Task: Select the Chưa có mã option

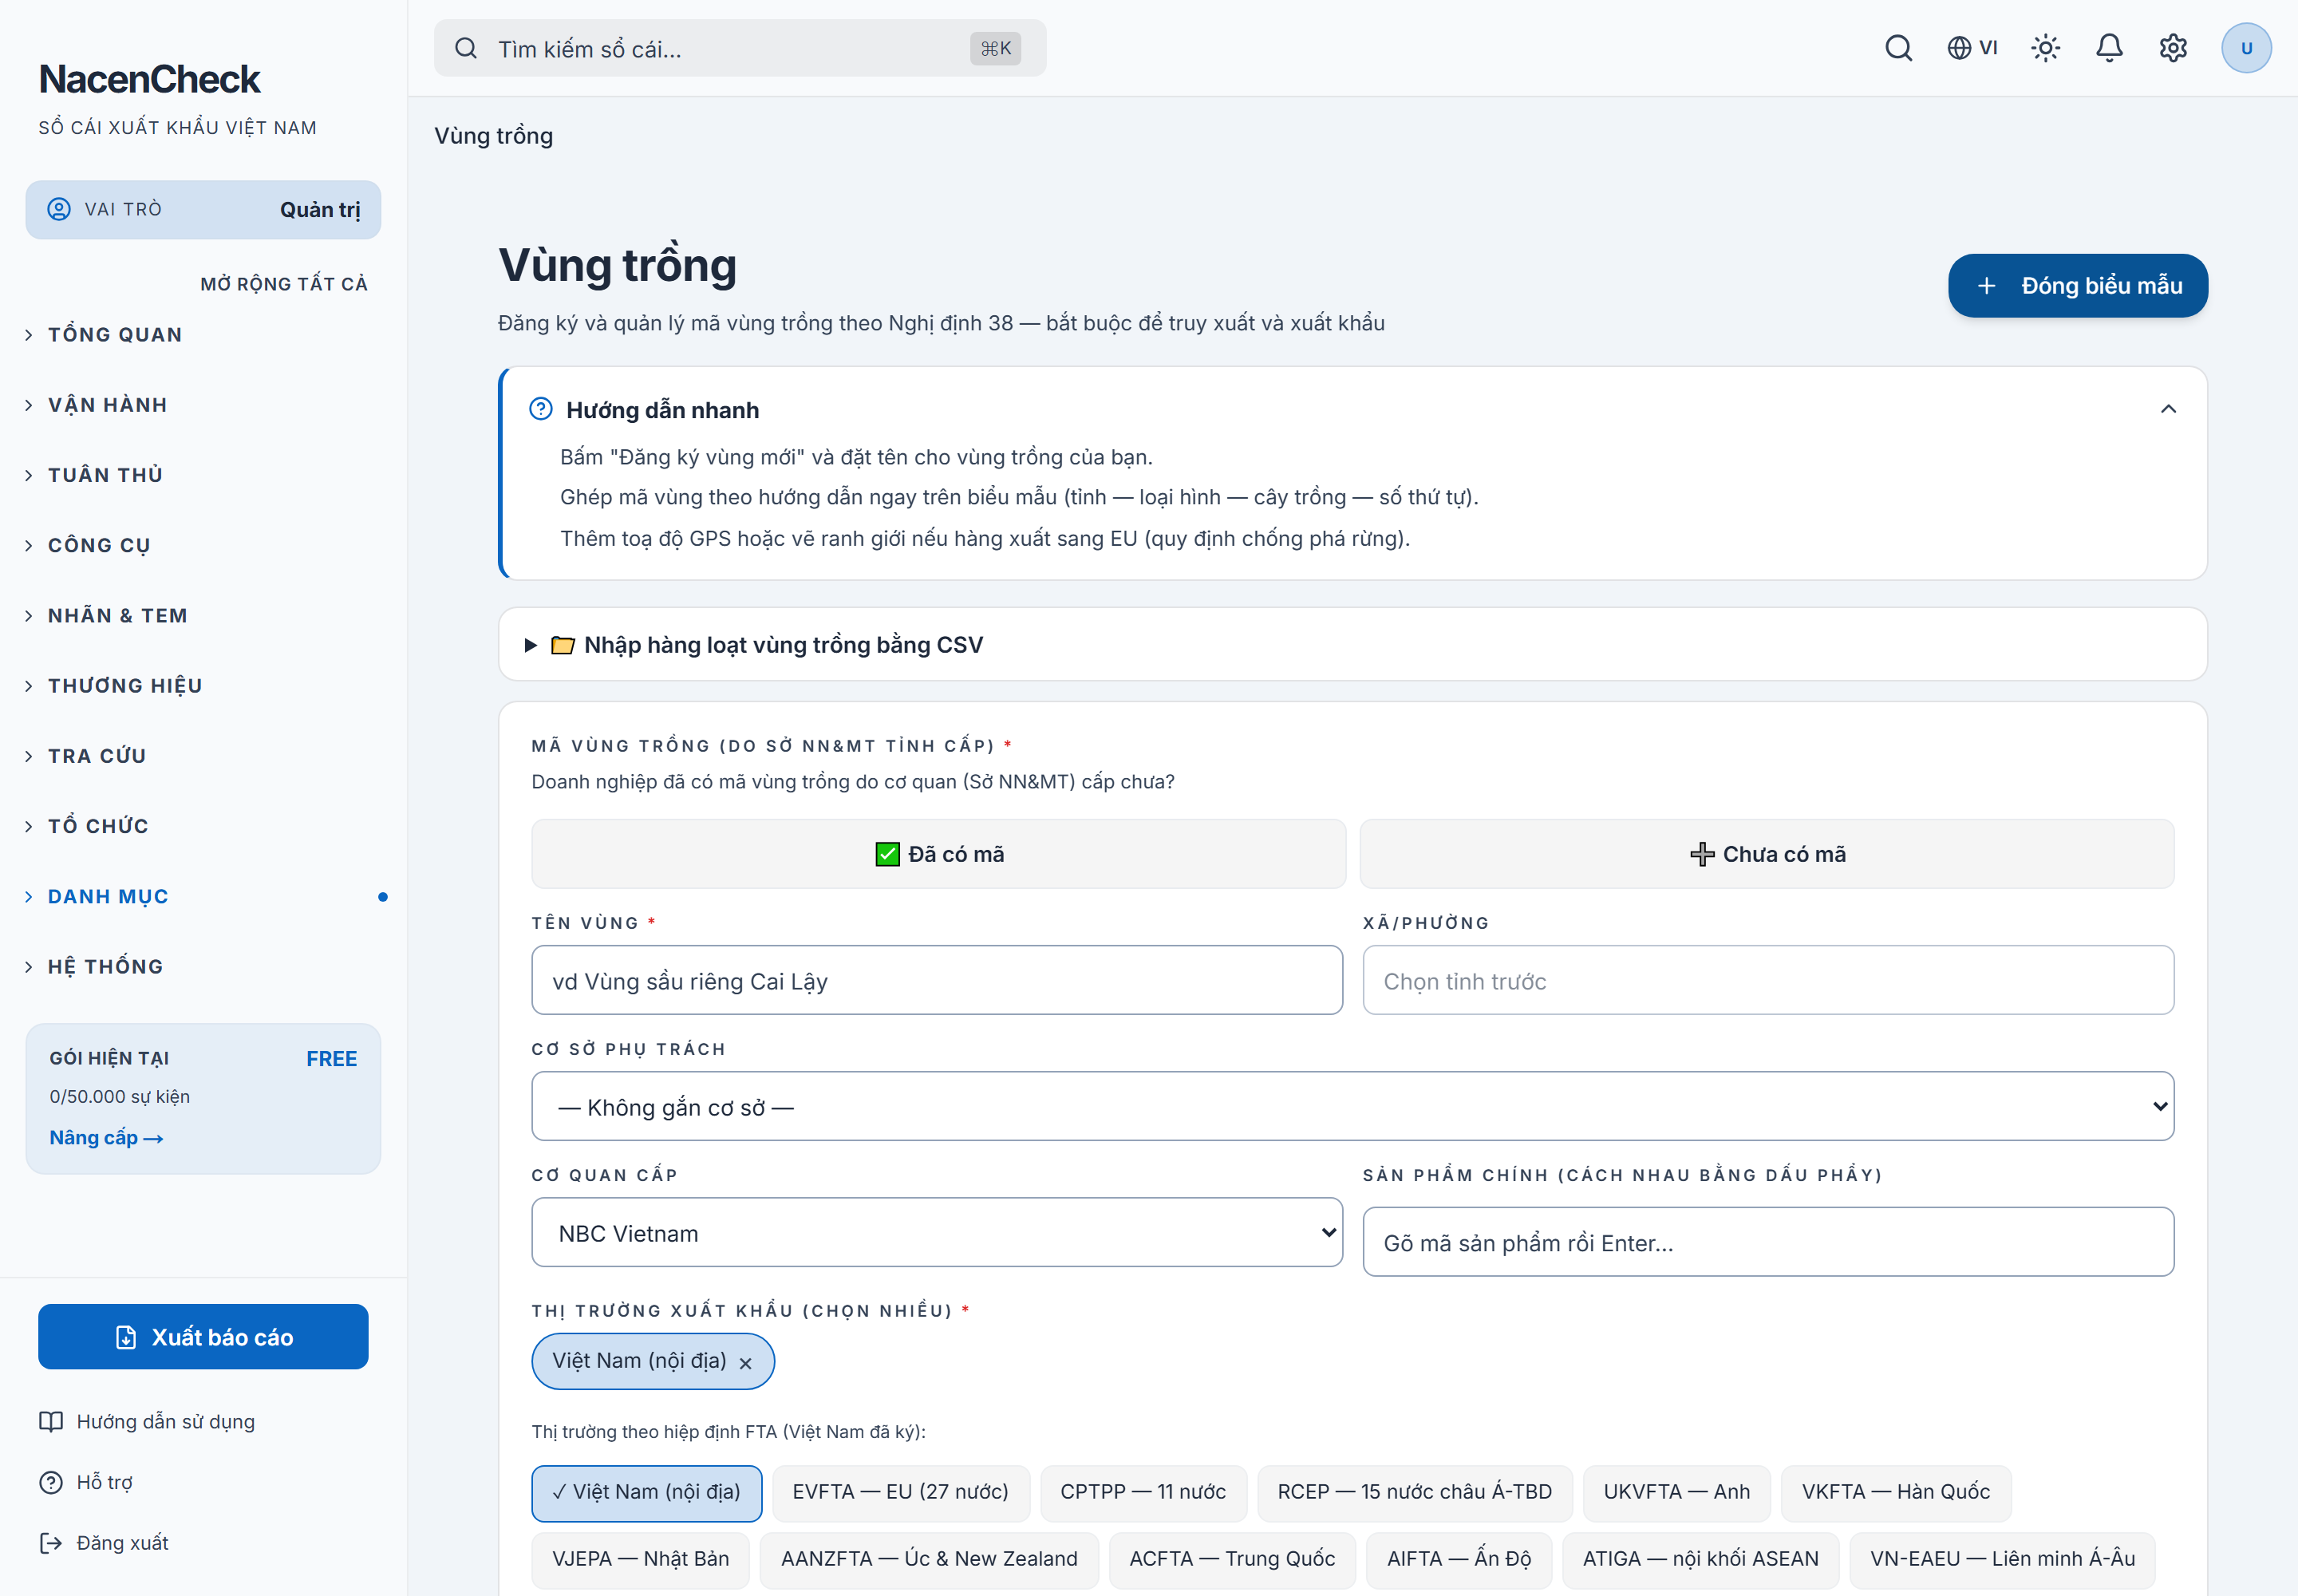Action: pos(1767,854)
